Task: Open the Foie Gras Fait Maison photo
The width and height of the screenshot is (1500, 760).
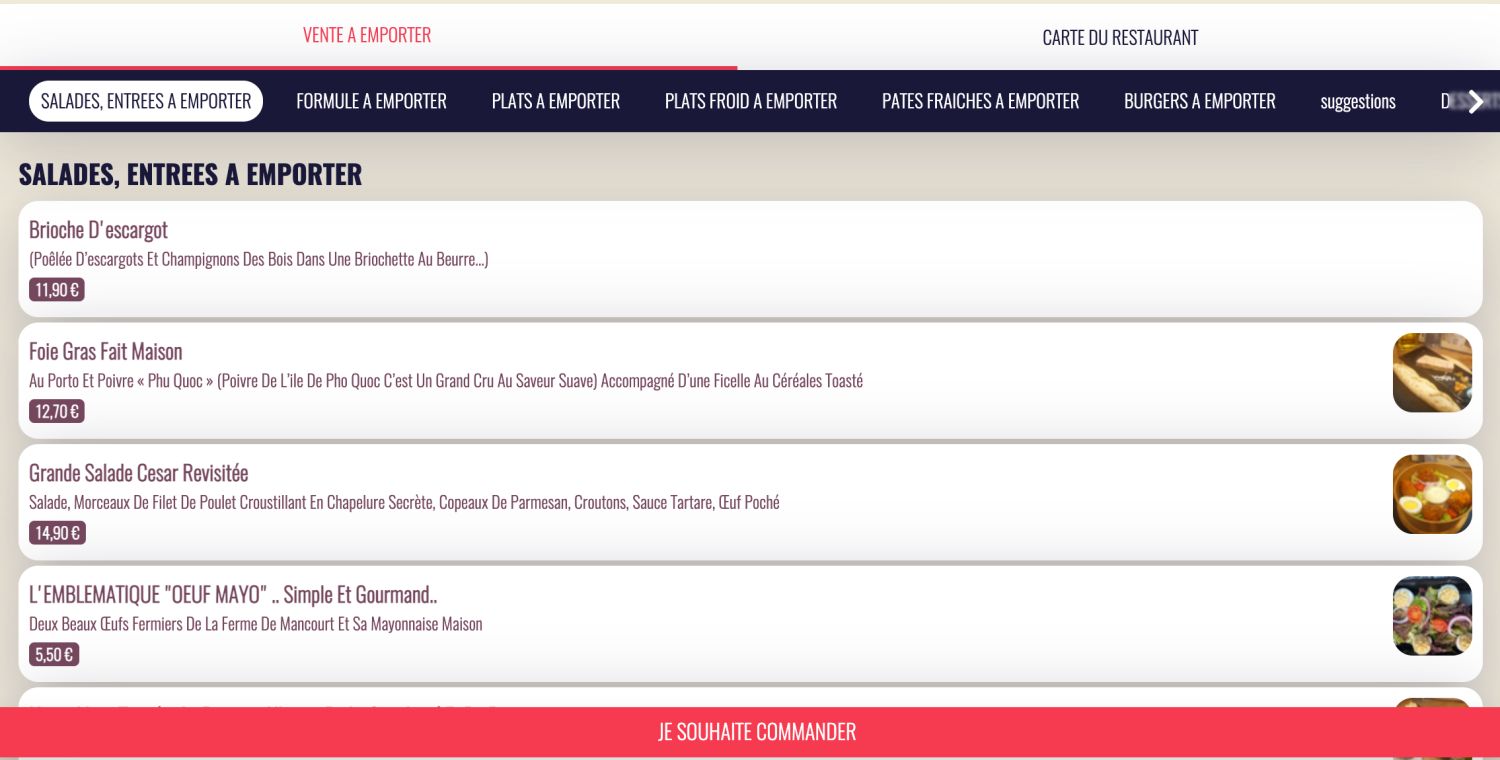Action: coord(1432,373)
